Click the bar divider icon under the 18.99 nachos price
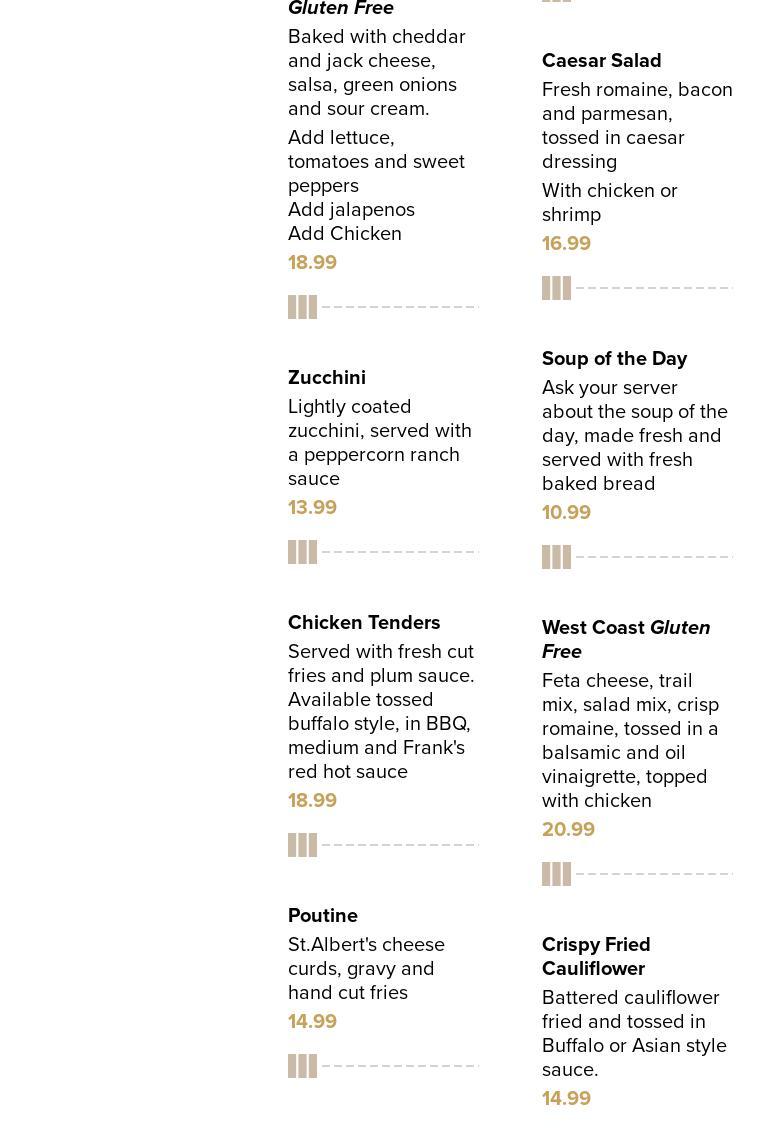 [302, 307]
